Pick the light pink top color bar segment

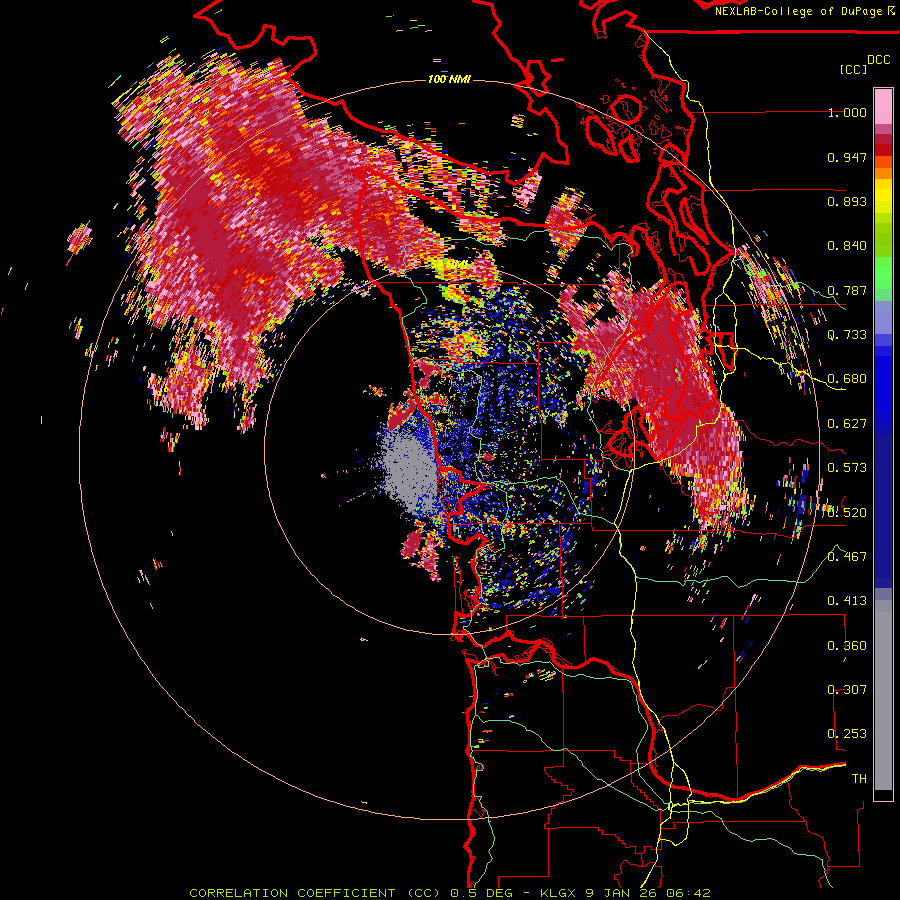(x=883, y=106)
